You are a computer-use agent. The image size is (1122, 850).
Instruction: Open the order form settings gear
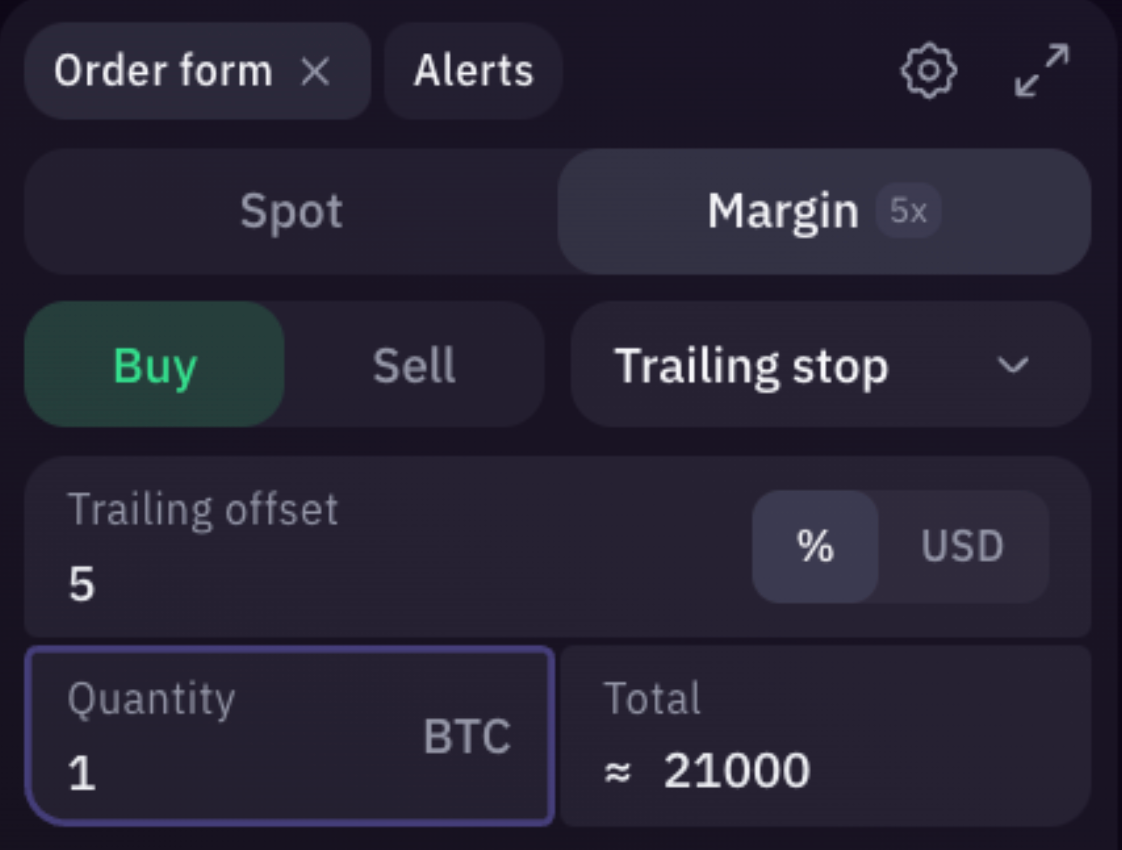click(x=928, y=71)
